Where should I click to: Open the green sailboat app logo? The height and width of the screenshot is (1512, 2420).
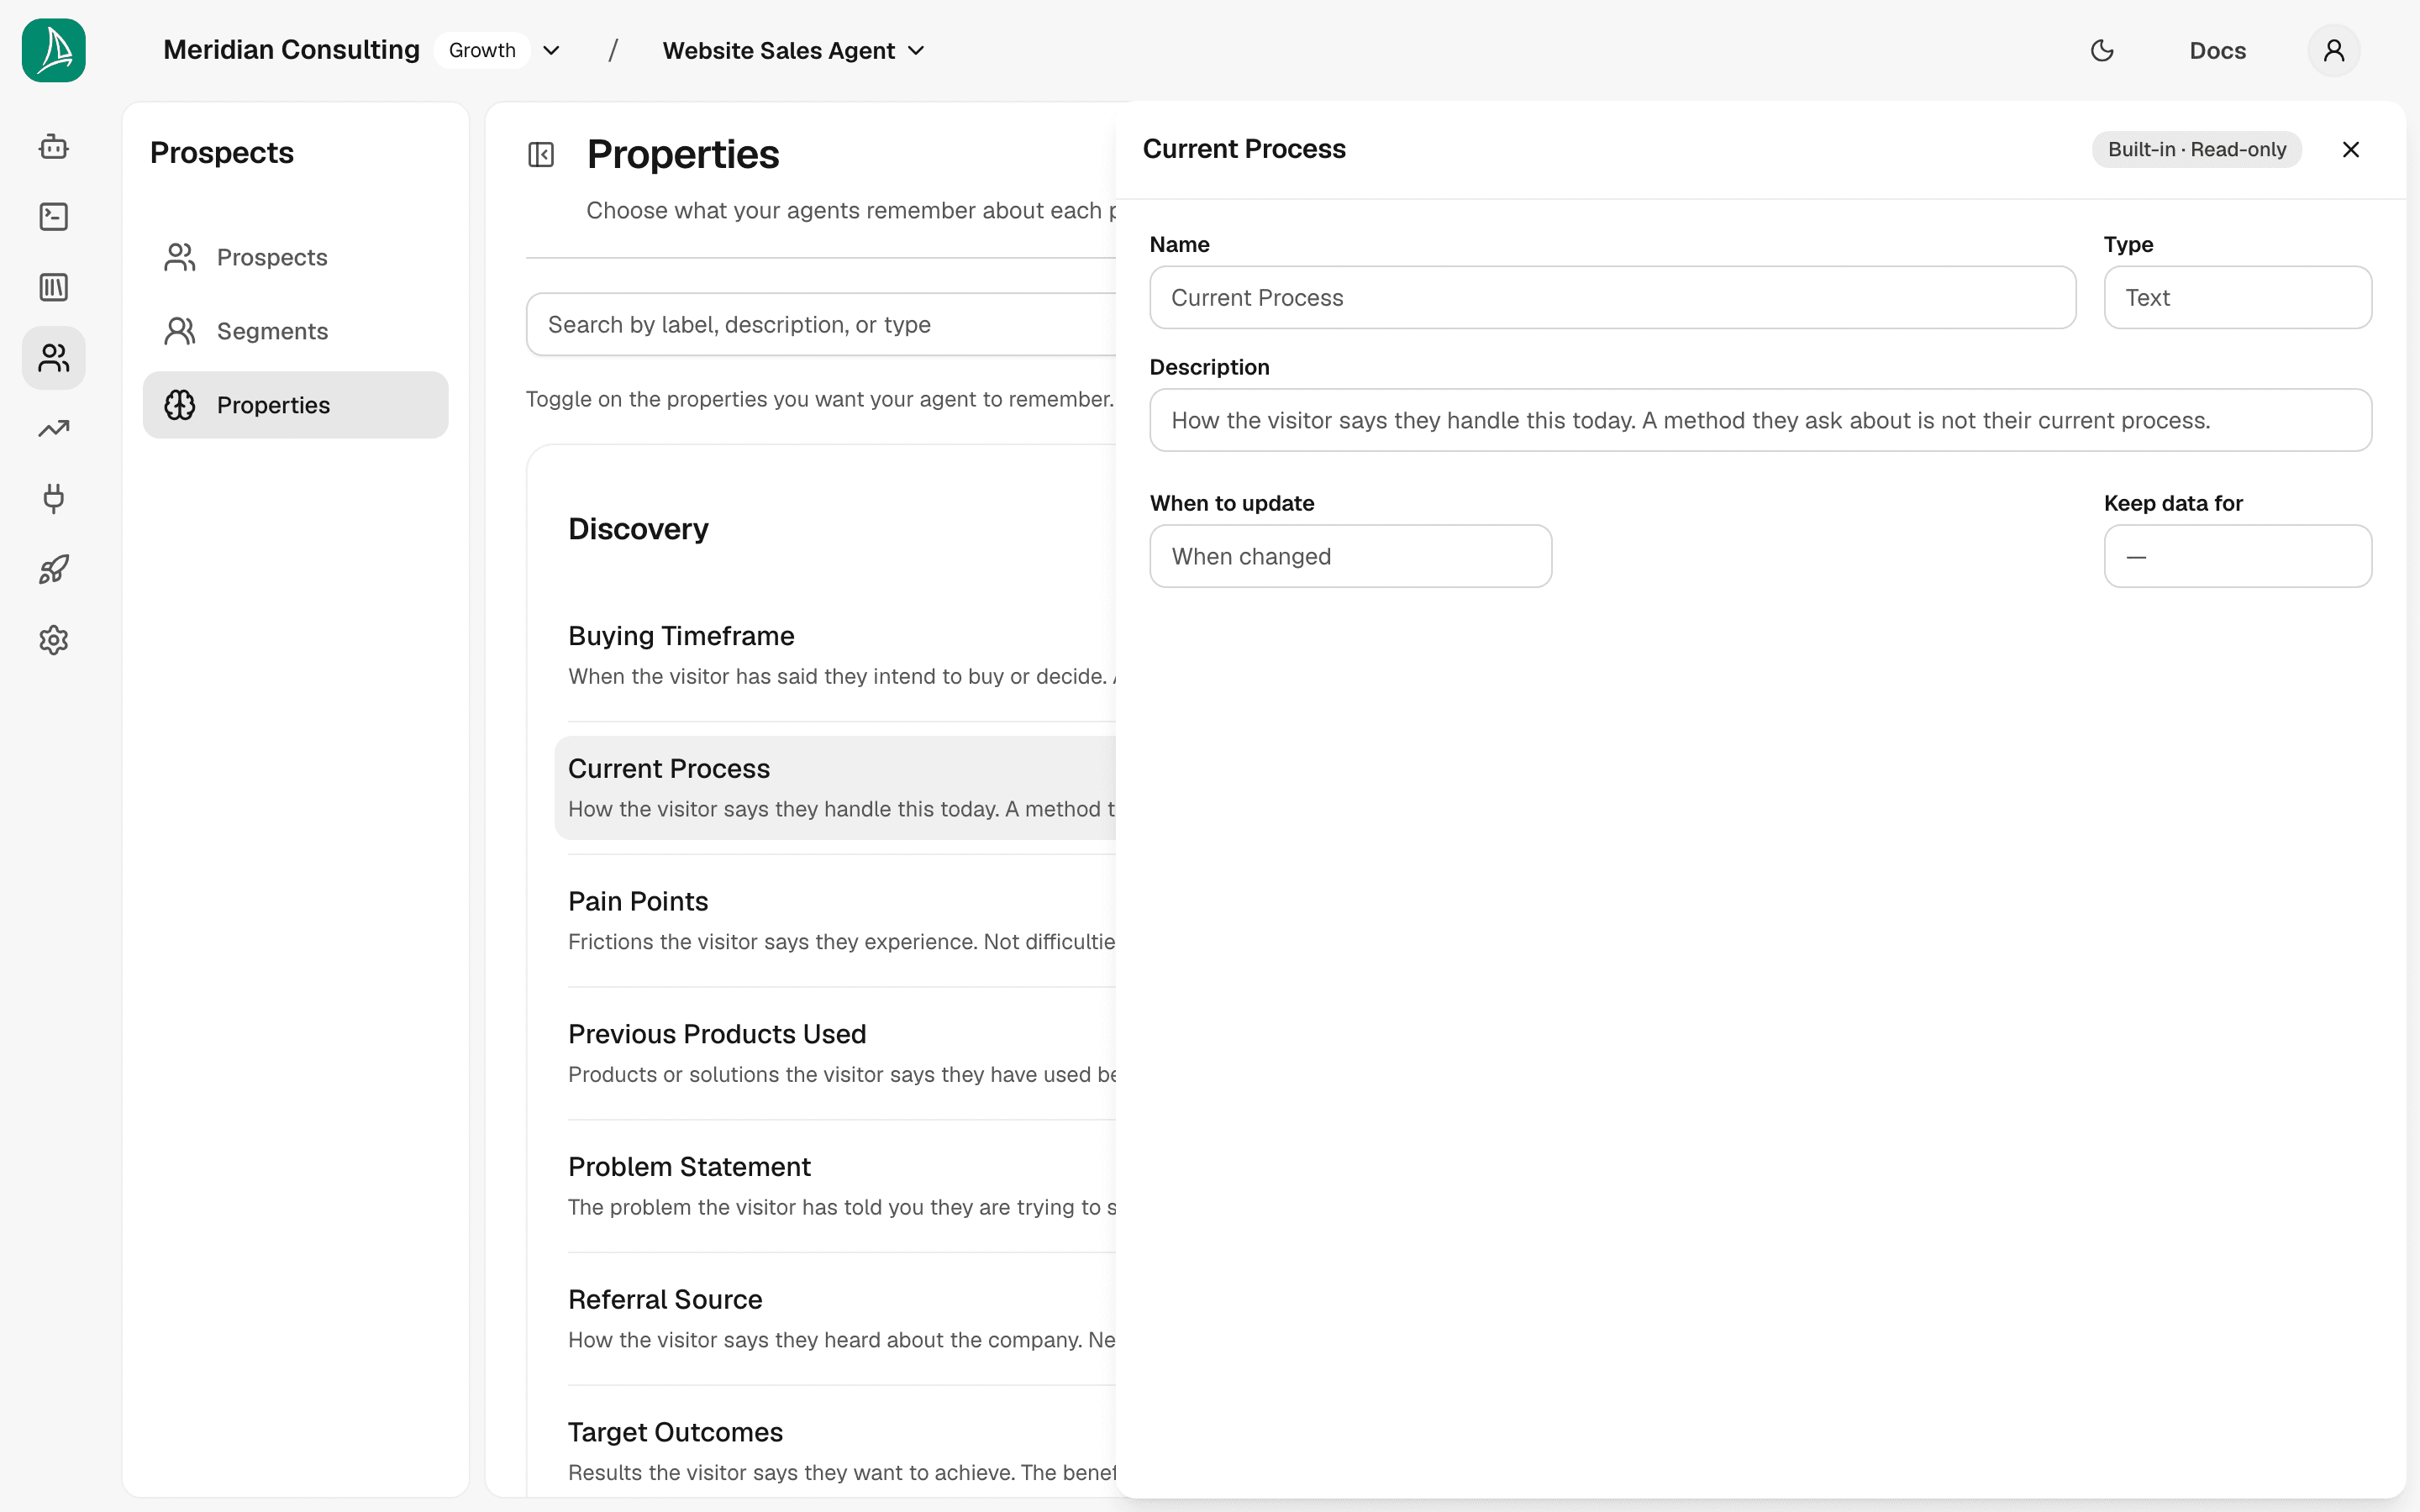tap(54, 50)
